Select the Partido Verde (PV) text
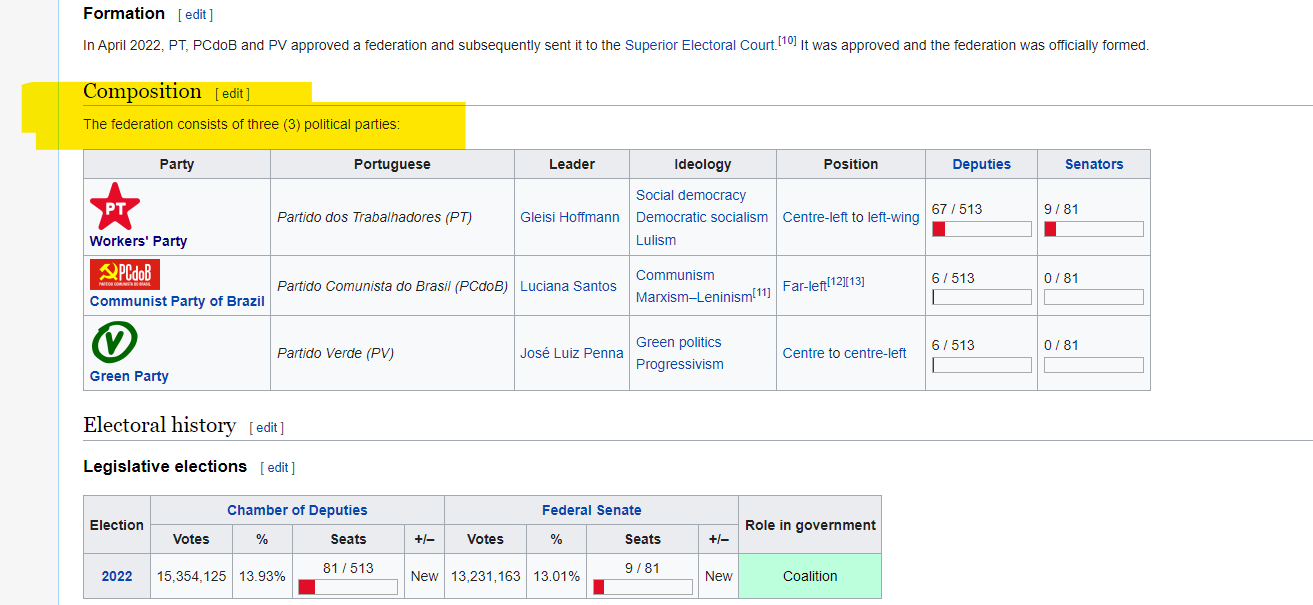The height and width of the screenshot is (605, 1313). pyautogui.click(x=335, y=353)
